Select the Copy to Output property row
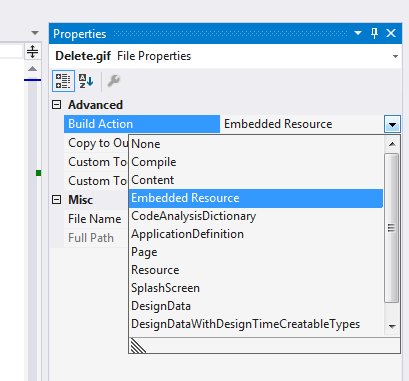The height and width of the screenshot is (381, 409). click(x=96, y=143)
